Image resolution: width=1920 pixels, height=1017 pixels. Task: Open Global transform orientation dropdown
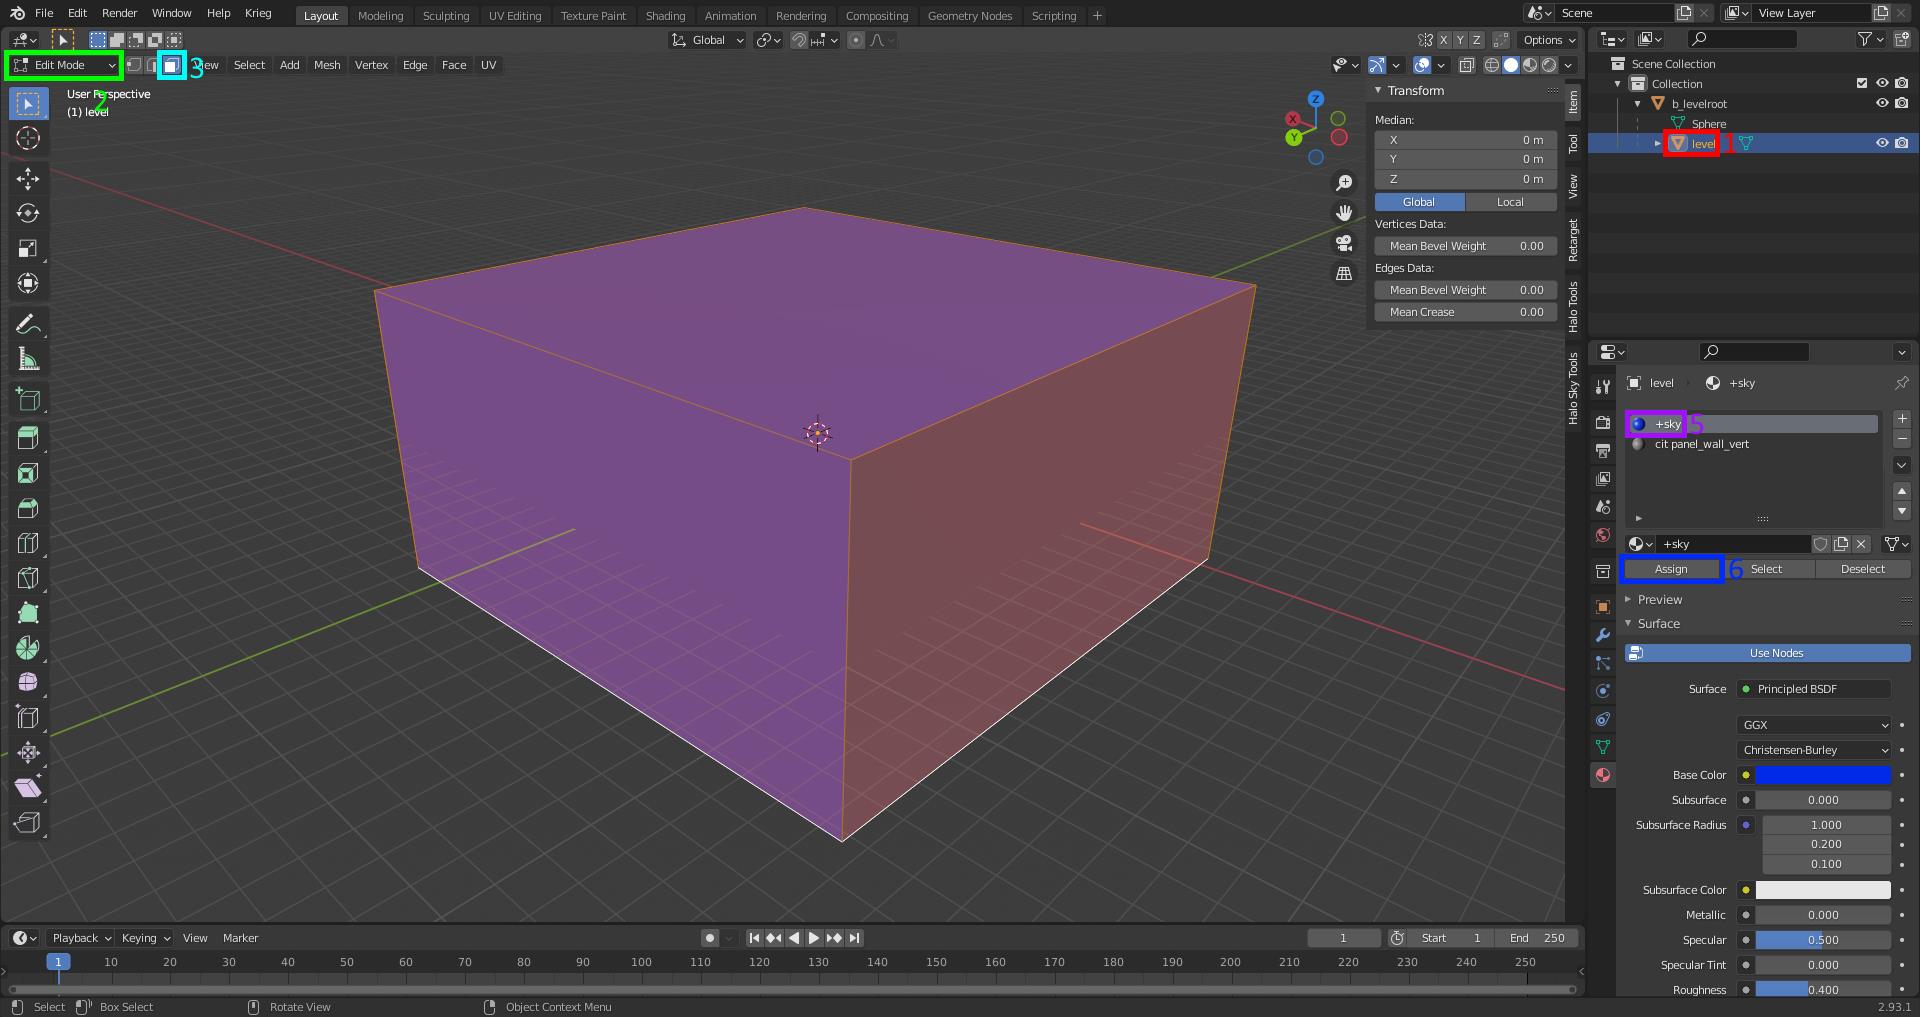707,40
